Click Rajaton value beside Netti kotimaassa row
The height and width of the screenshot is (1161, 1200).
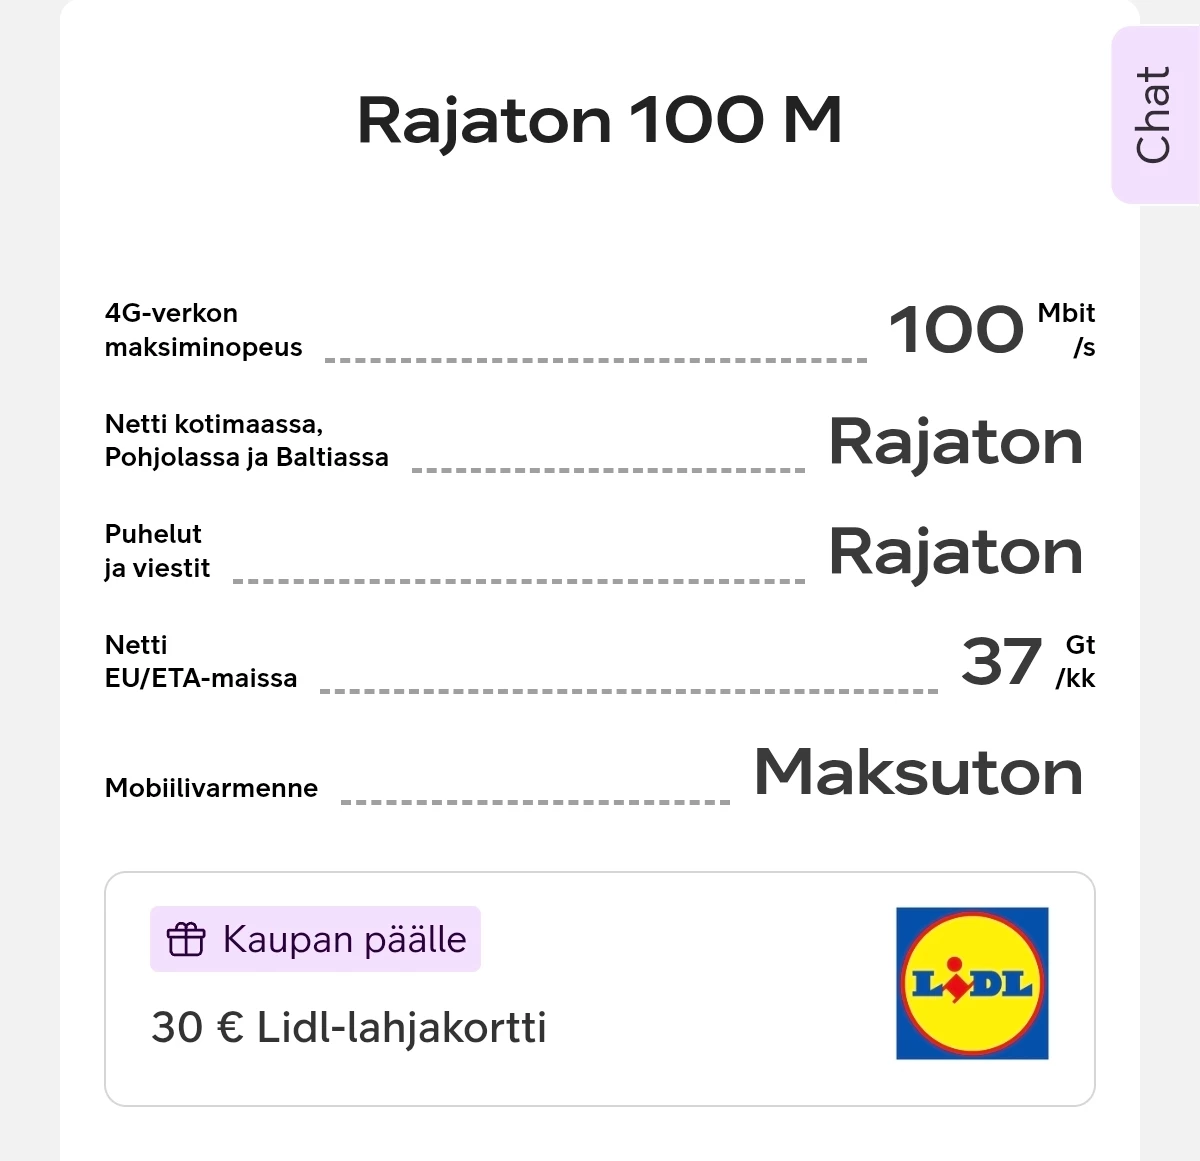click(x=956, y=442)
